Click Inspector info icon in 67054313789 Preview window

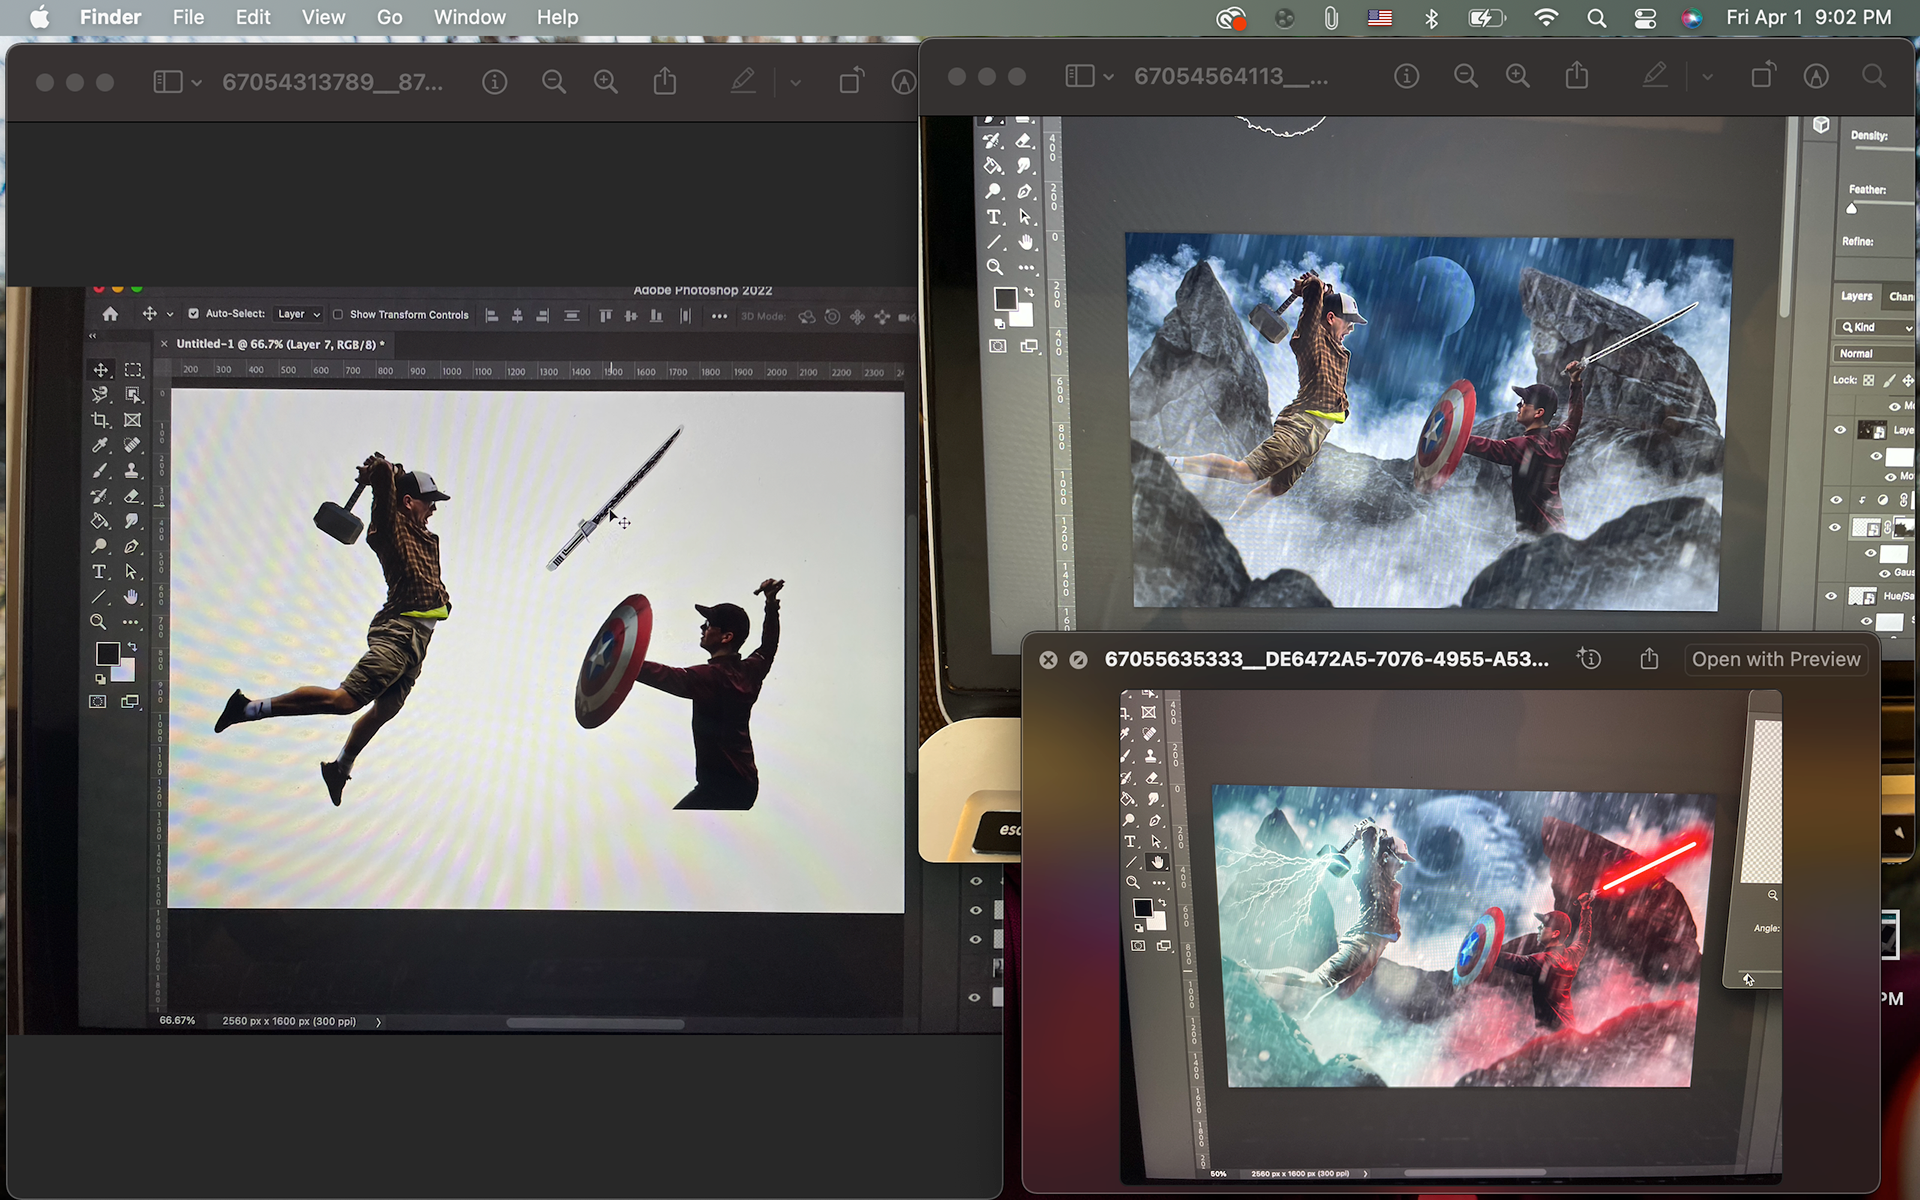click(x=494, y=82)
